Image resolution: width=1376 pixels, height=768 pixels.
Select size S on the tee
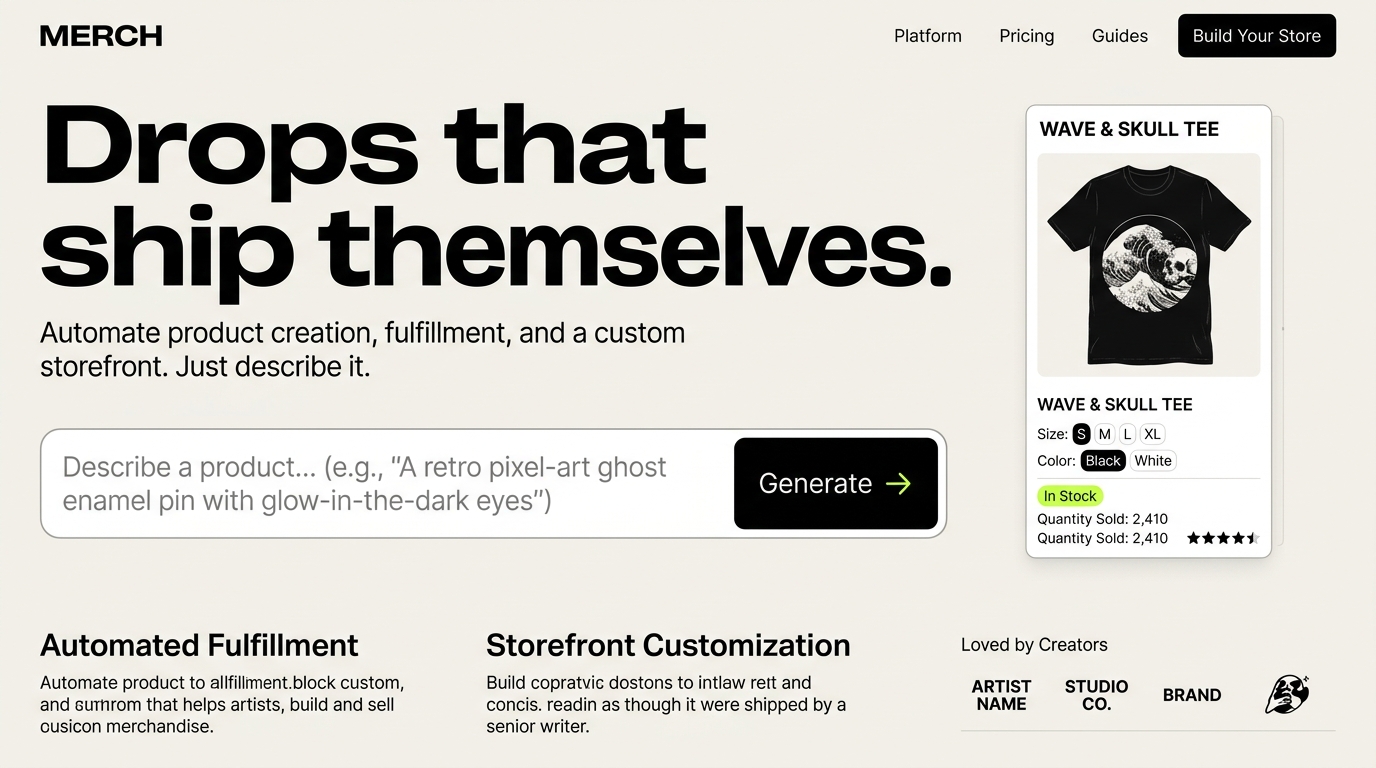(1081, 434)
